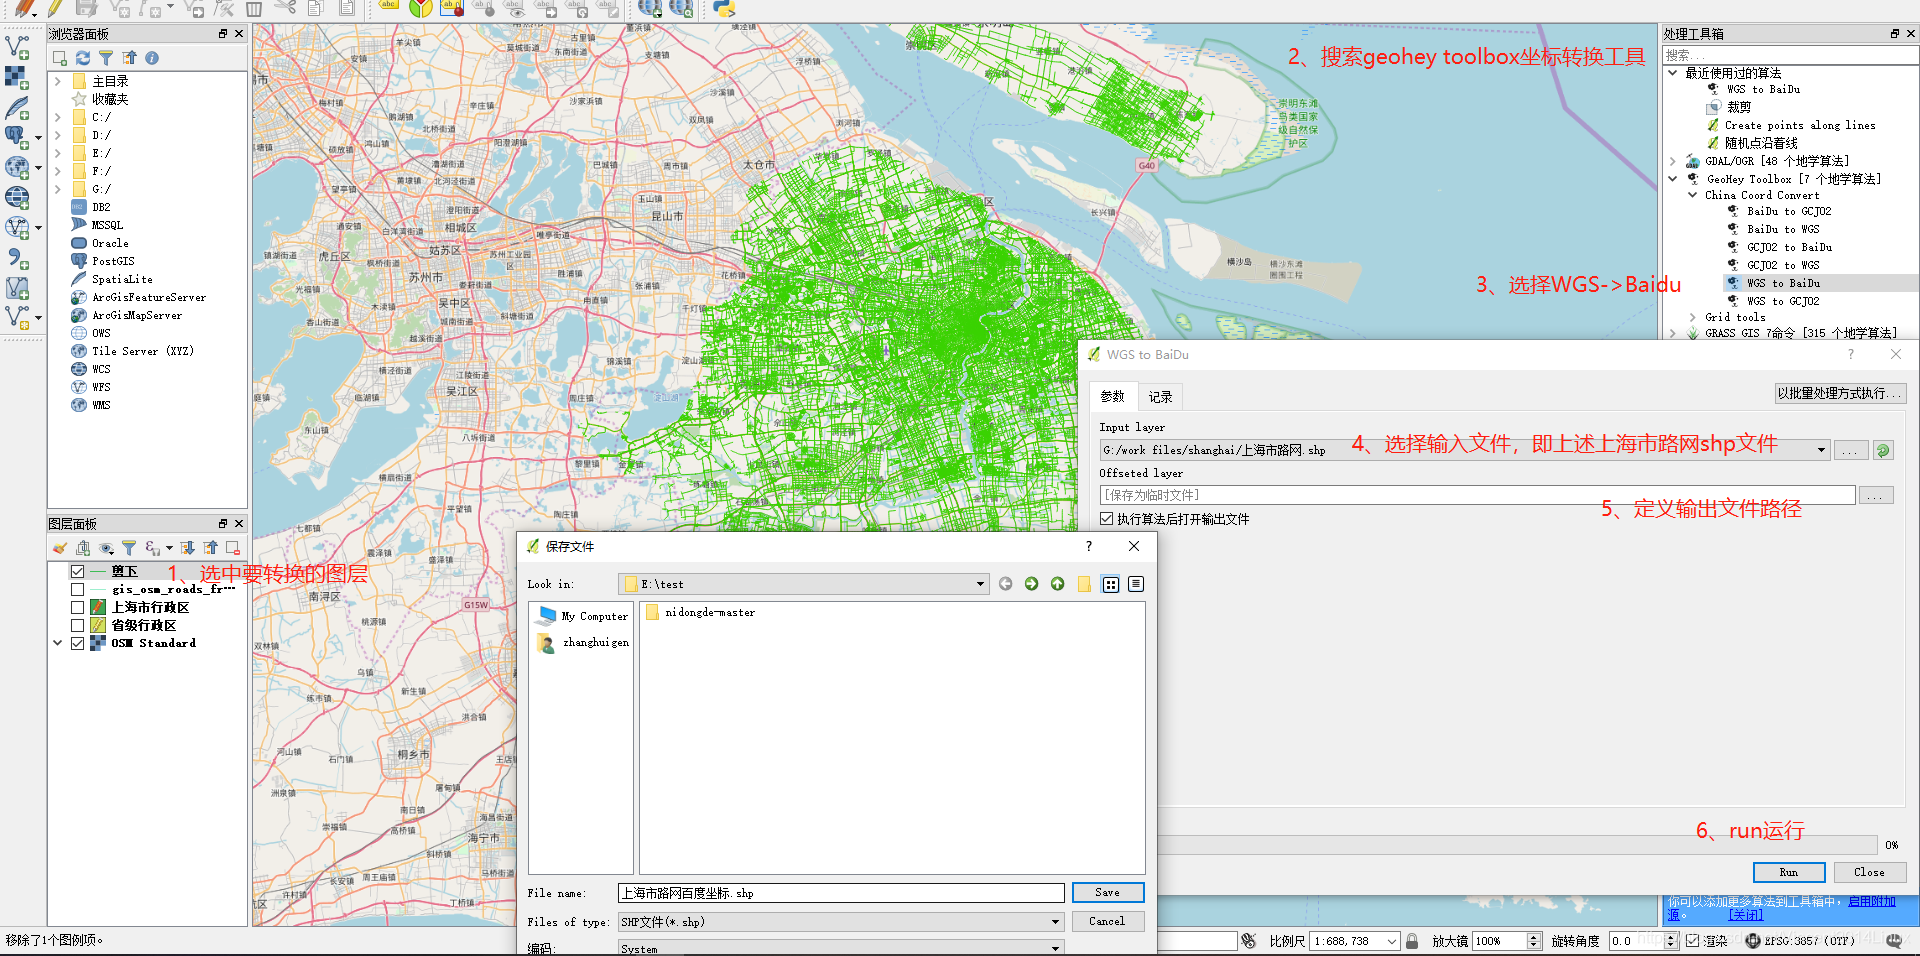Click the delete selected trash-can icon
This screenshot has height=956, width=1920.
coord(254,9)
